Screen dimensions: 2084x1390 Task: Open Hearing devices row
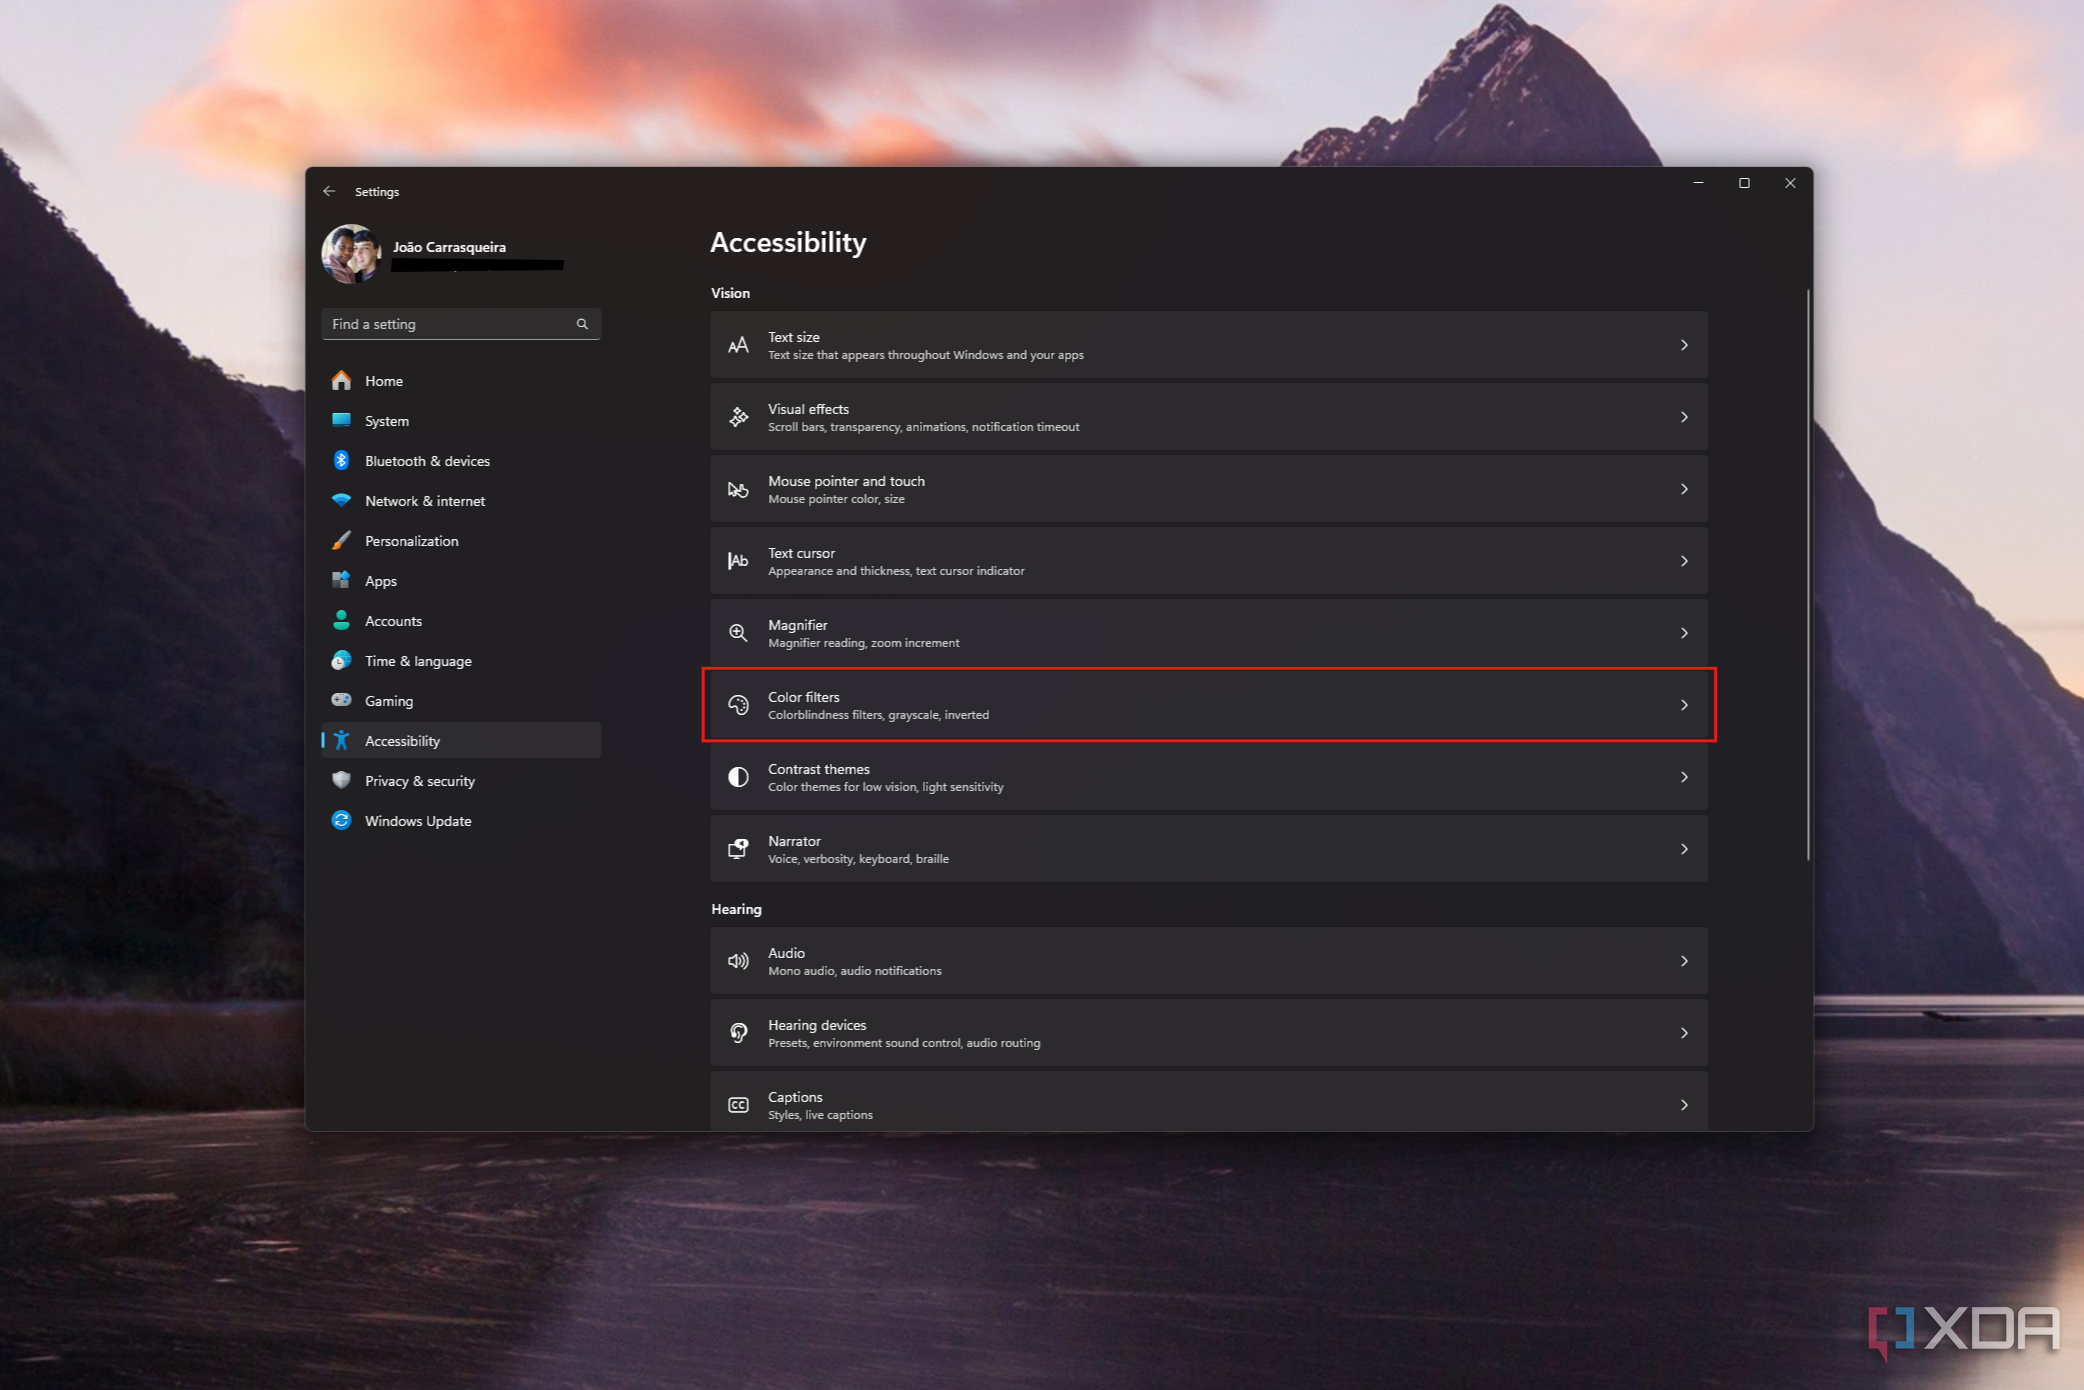(1209, 1033)
